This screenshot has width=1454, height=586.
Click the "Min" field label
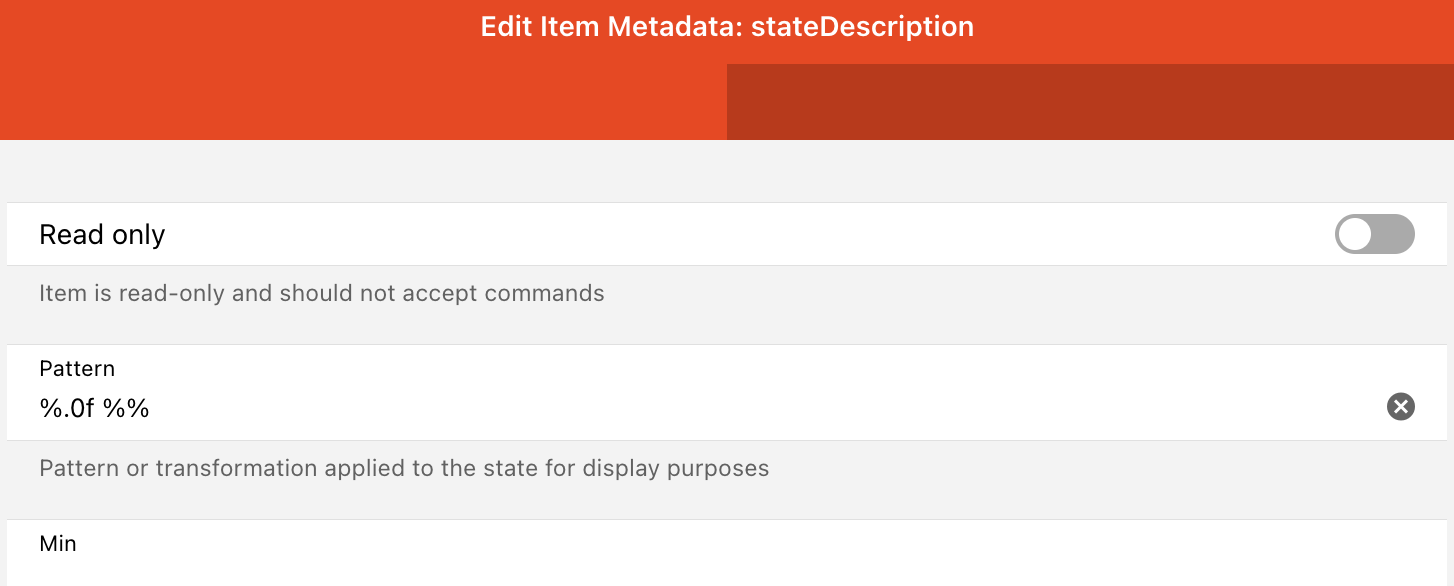click(58, 544)
